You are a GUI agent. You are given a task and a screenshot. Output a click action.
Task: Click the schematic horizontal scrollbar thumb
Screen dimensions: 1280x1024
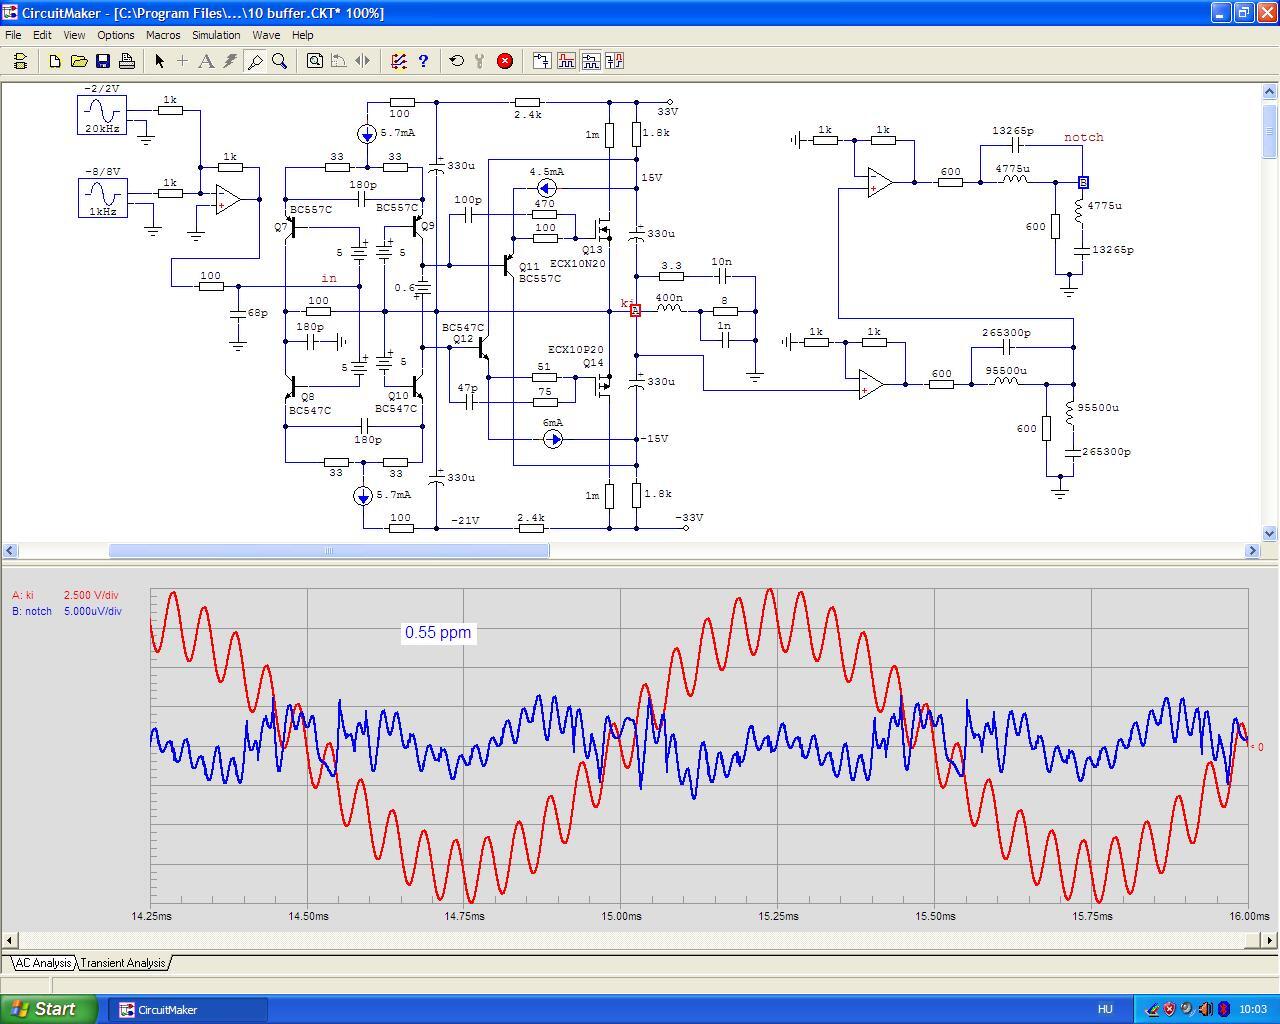pyautogui.click(x=329, y=550)
